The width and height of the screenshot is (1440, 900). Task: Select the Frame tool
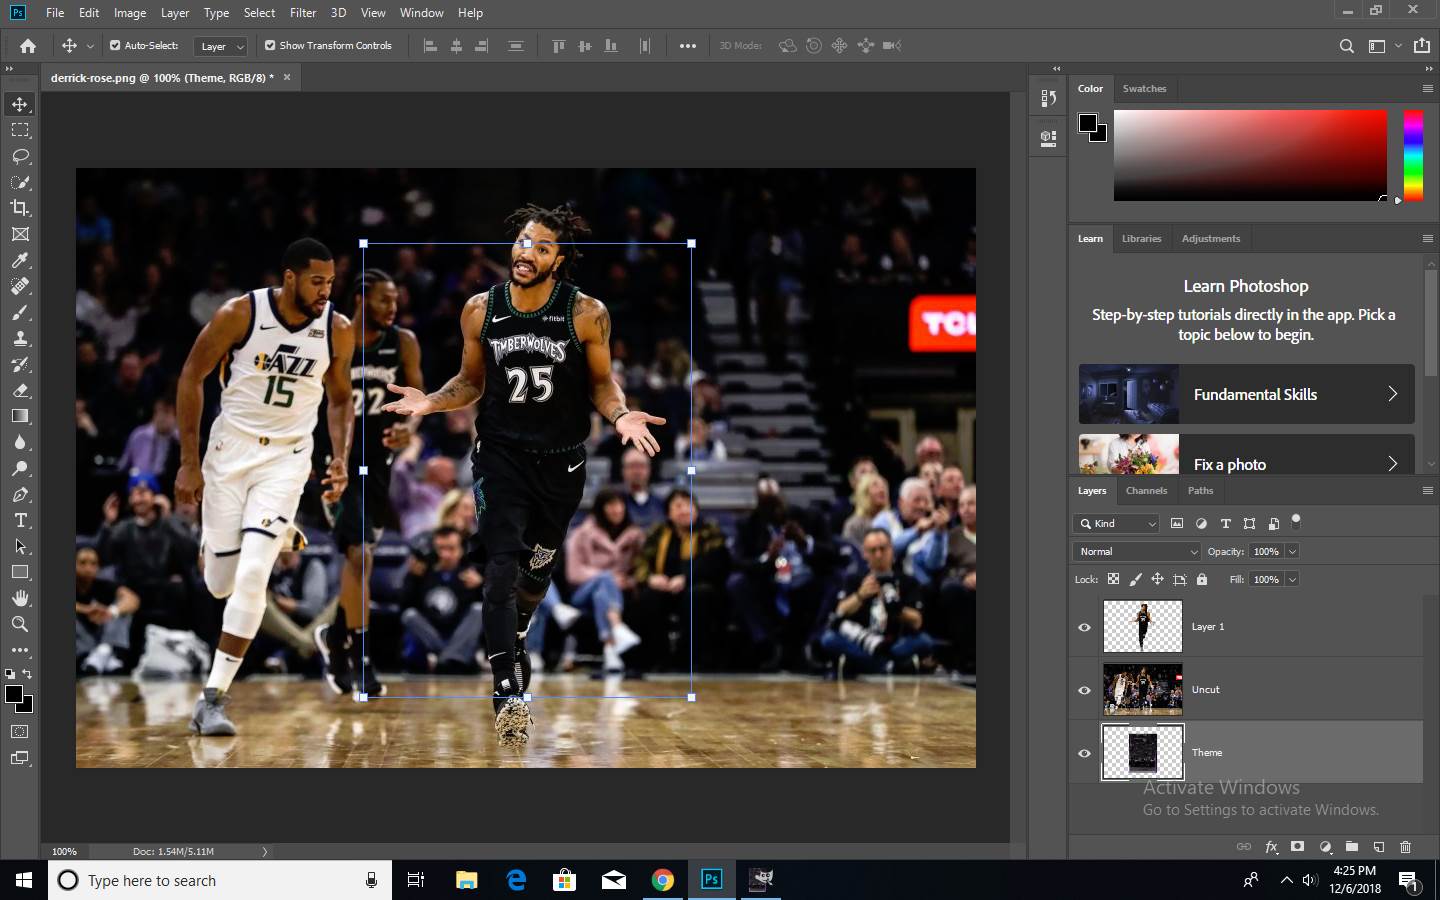click(20, 234)
